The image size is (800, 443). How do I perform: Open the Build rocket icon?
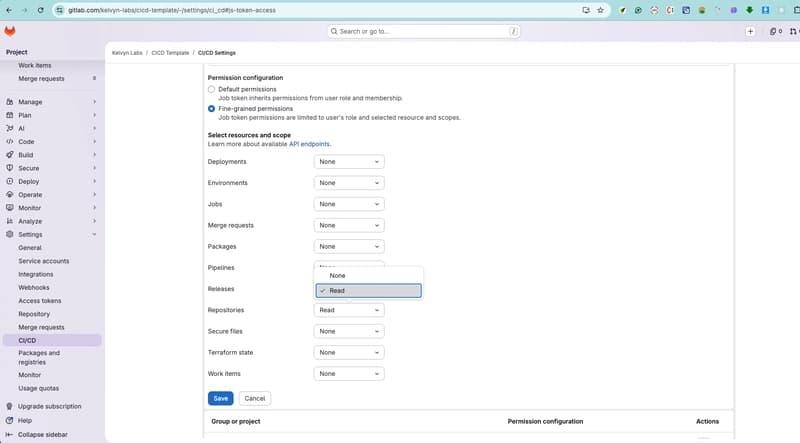click(10, 155)
